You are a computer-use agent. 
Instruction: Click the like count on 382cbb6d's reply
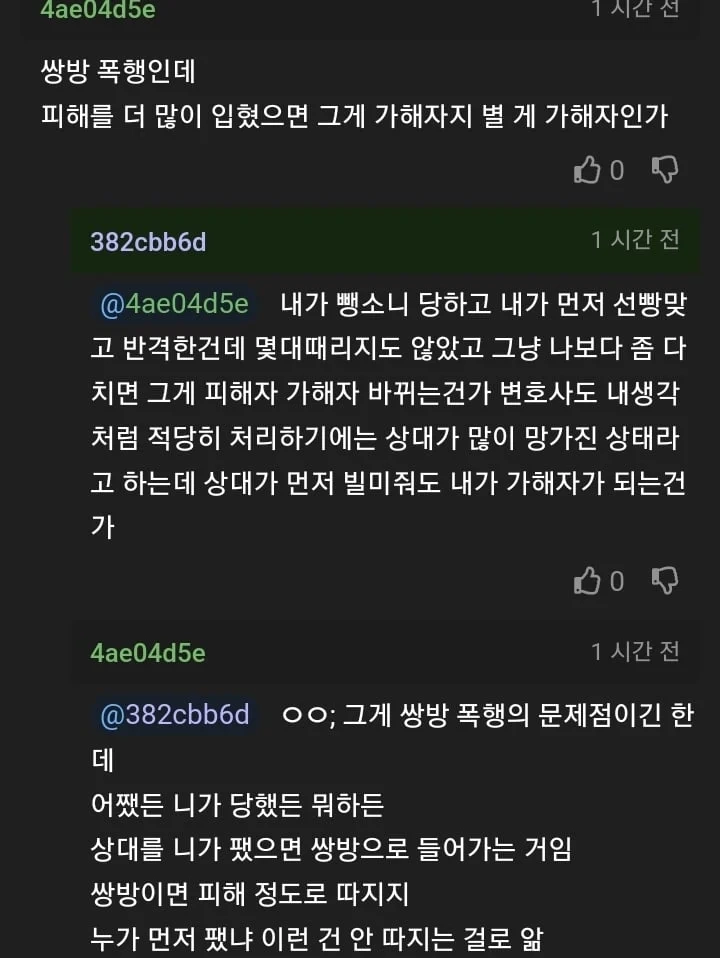(x=617, y=581)
